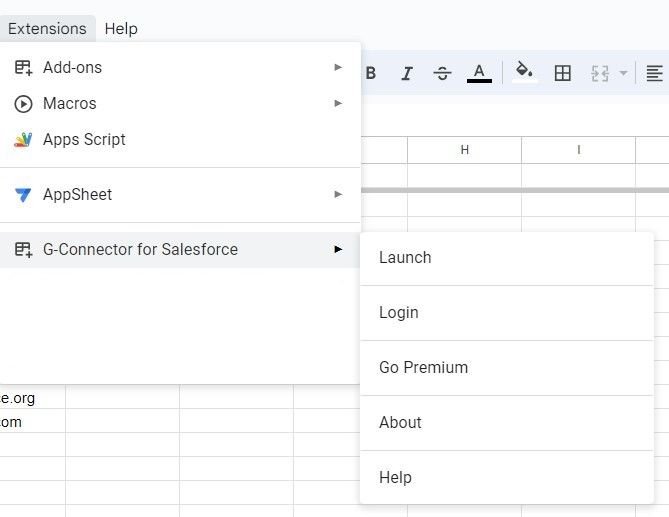Open About in G-Connector submenu
The image size is (669, 517).
506,423
